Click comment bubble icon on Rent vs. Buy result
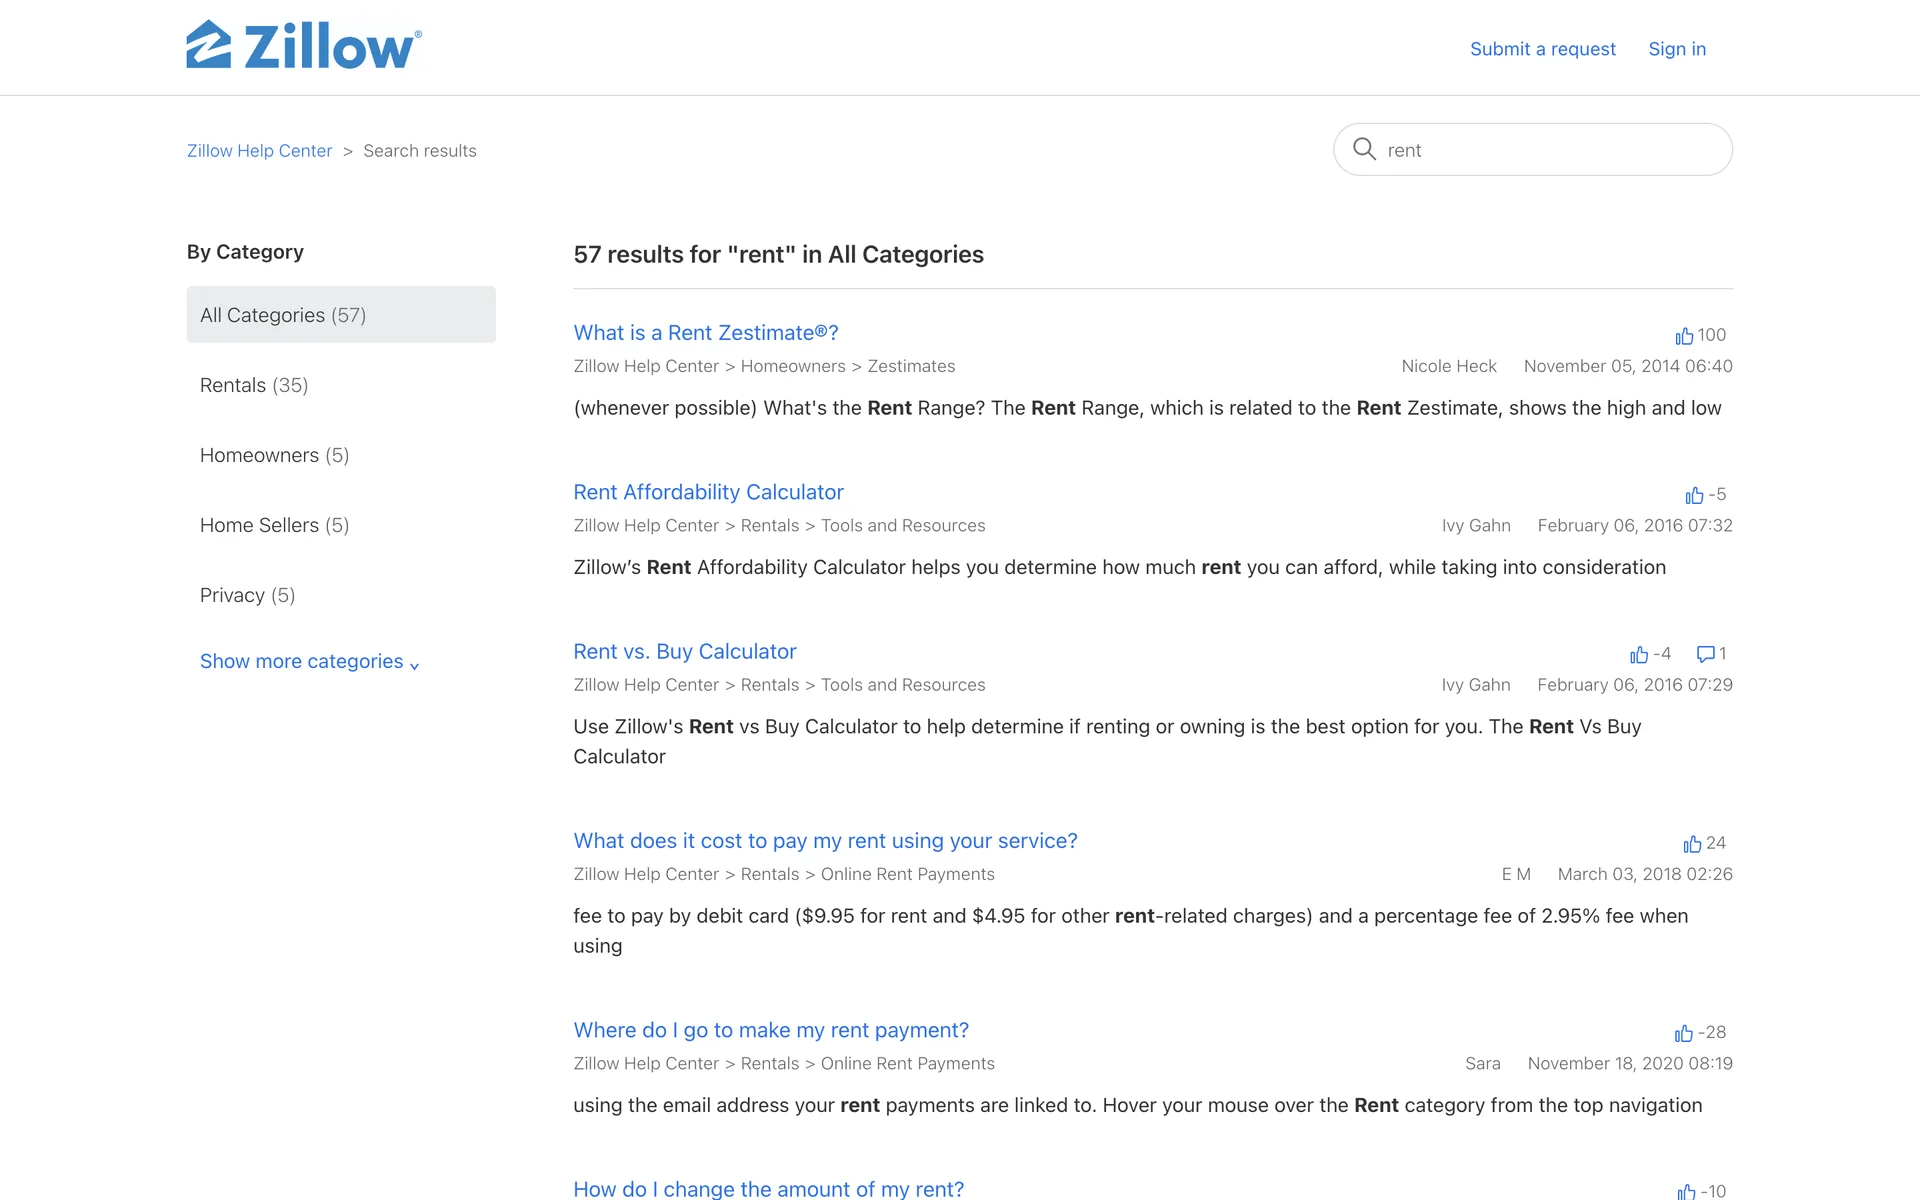Viewport: 1920px width, 1200px height. pyautogui.click(x=1705, y=654)
